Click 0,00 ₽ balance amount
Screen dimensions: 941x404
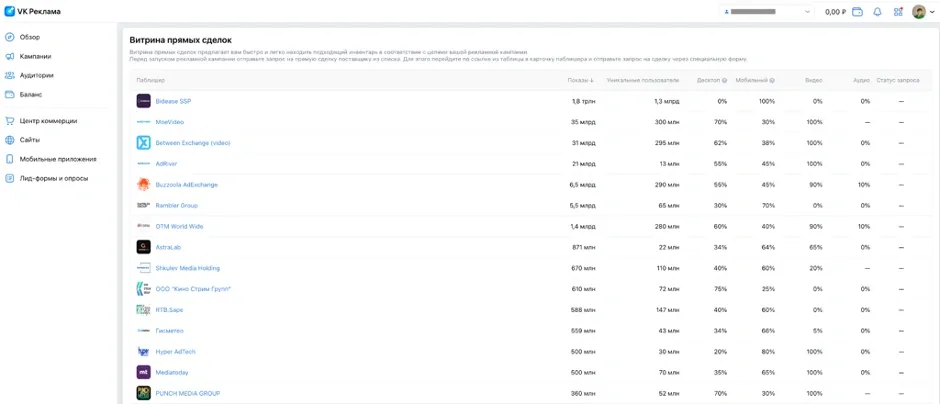pyautogui.click(x=835, y=12)
